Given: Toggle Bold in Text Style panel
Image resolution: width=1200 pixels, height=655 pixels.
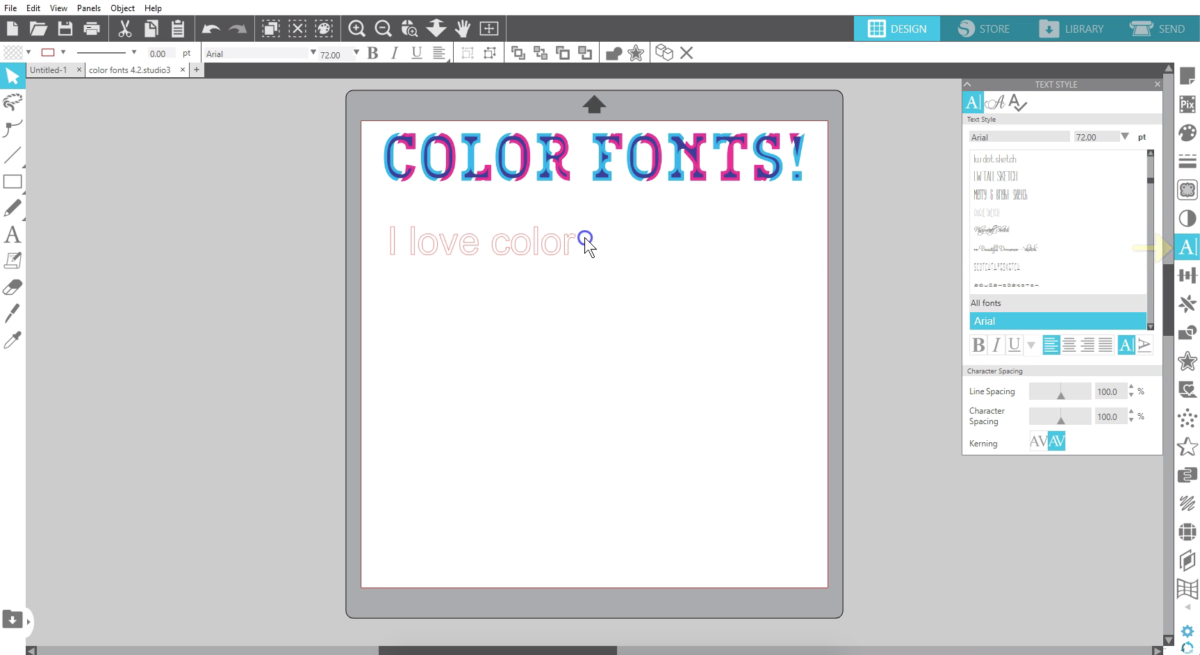Looking at the screenshot, I should click(979, 345).
